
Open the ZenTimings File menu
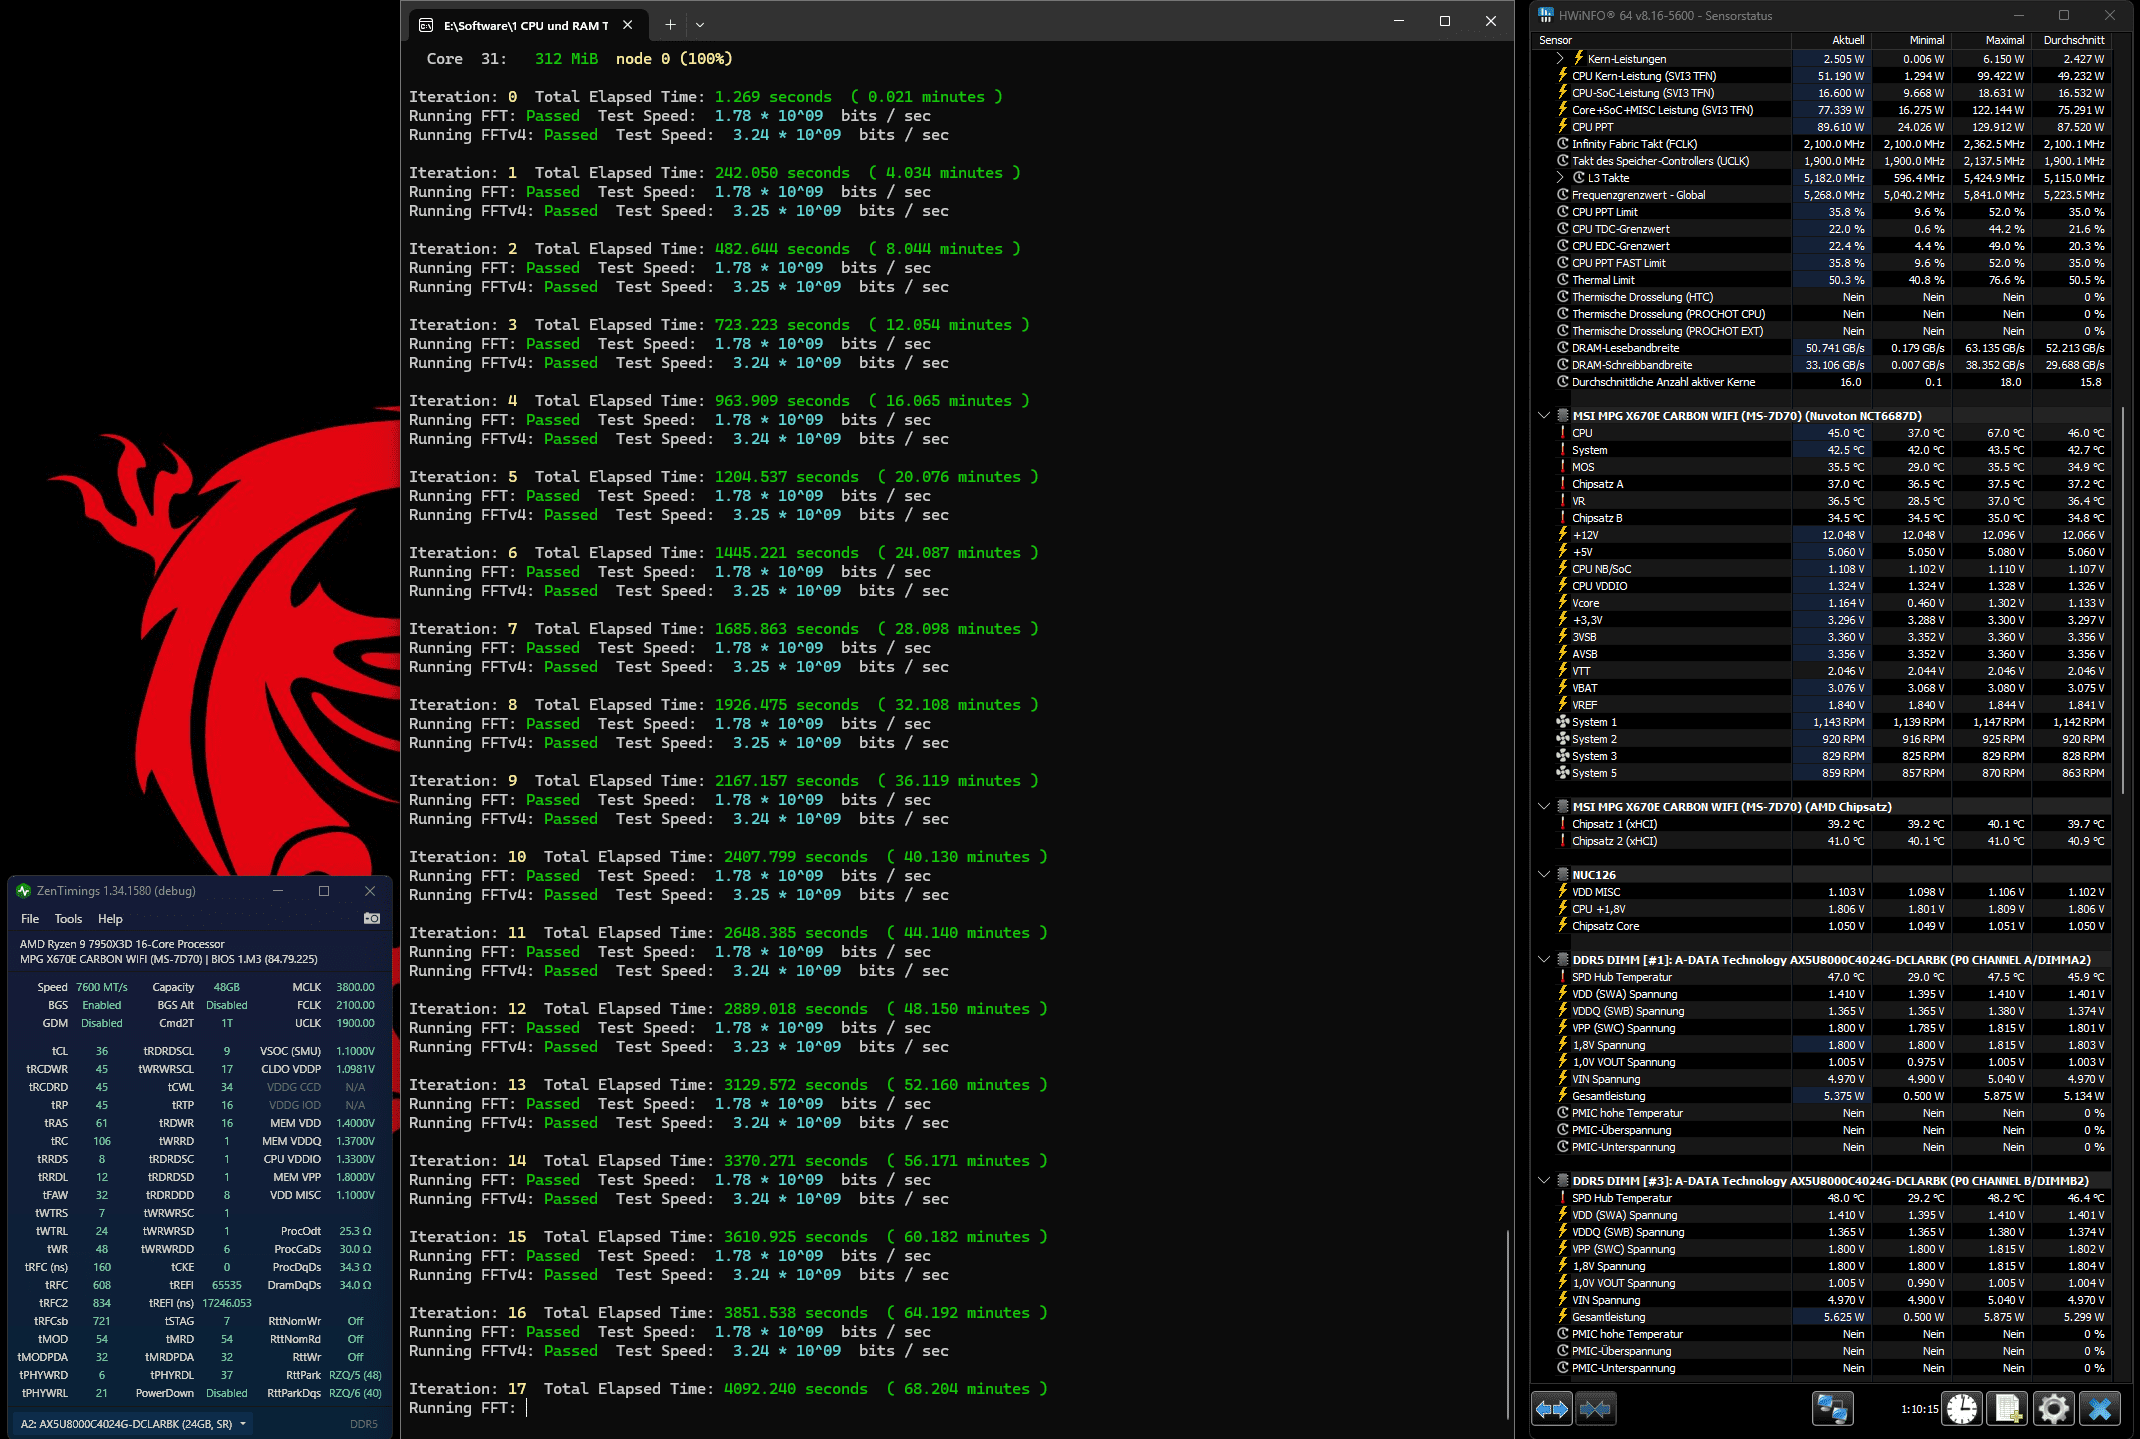(x=30, y=918)
